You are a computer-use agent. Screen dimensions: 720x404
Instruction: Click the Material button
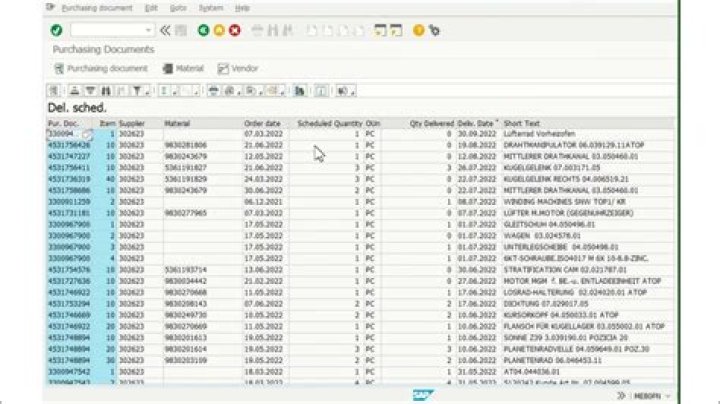(x=183, y=69)
